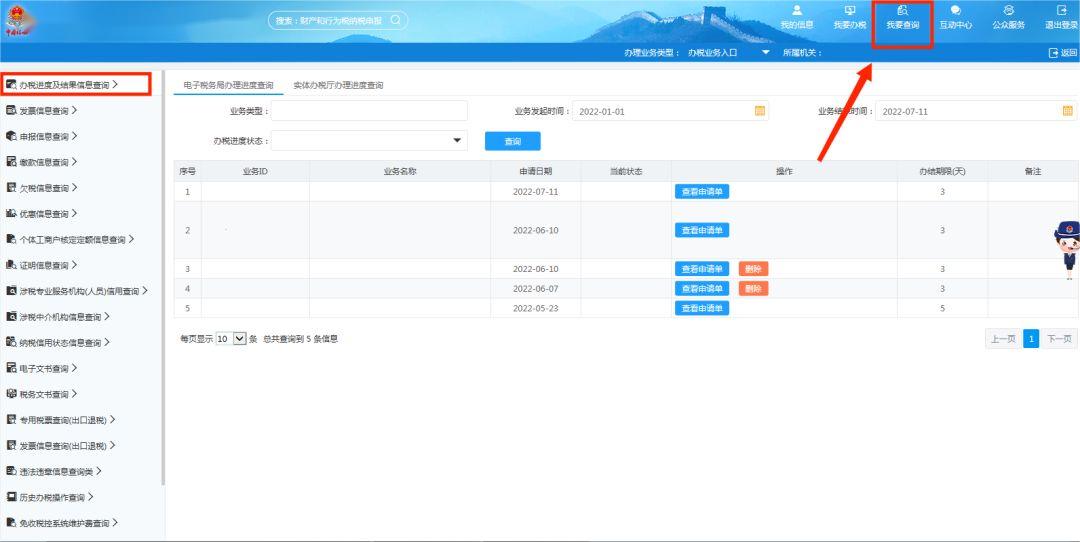Image resolution: width=1080 pixels, height=542 pixels.
Task: Click orange 删除 button in row 3
Action: 754,269
